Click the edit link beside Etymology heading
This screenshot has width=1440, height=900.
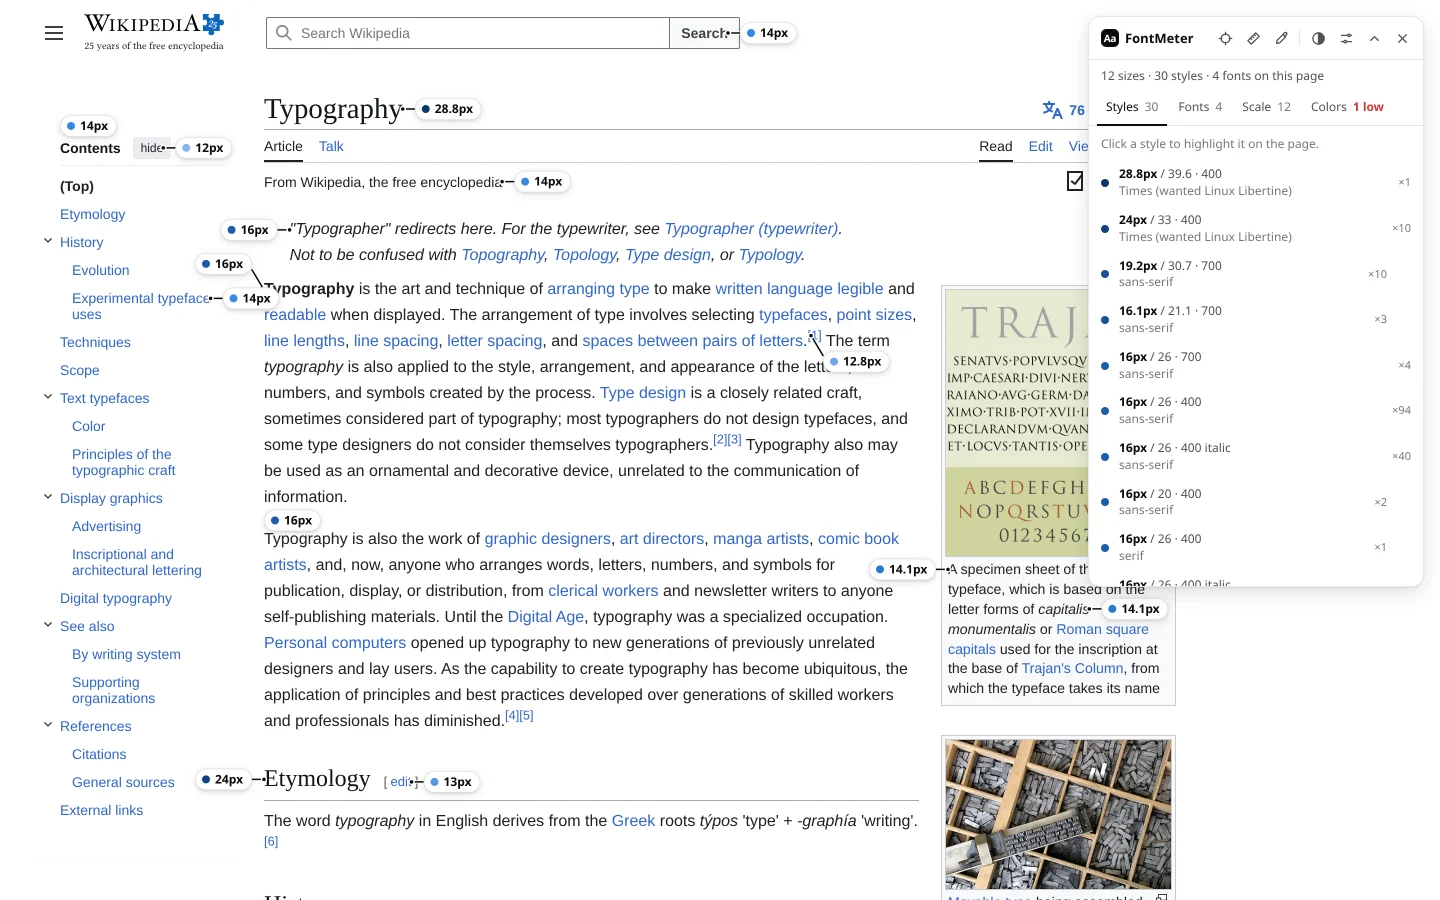[399, 782]
